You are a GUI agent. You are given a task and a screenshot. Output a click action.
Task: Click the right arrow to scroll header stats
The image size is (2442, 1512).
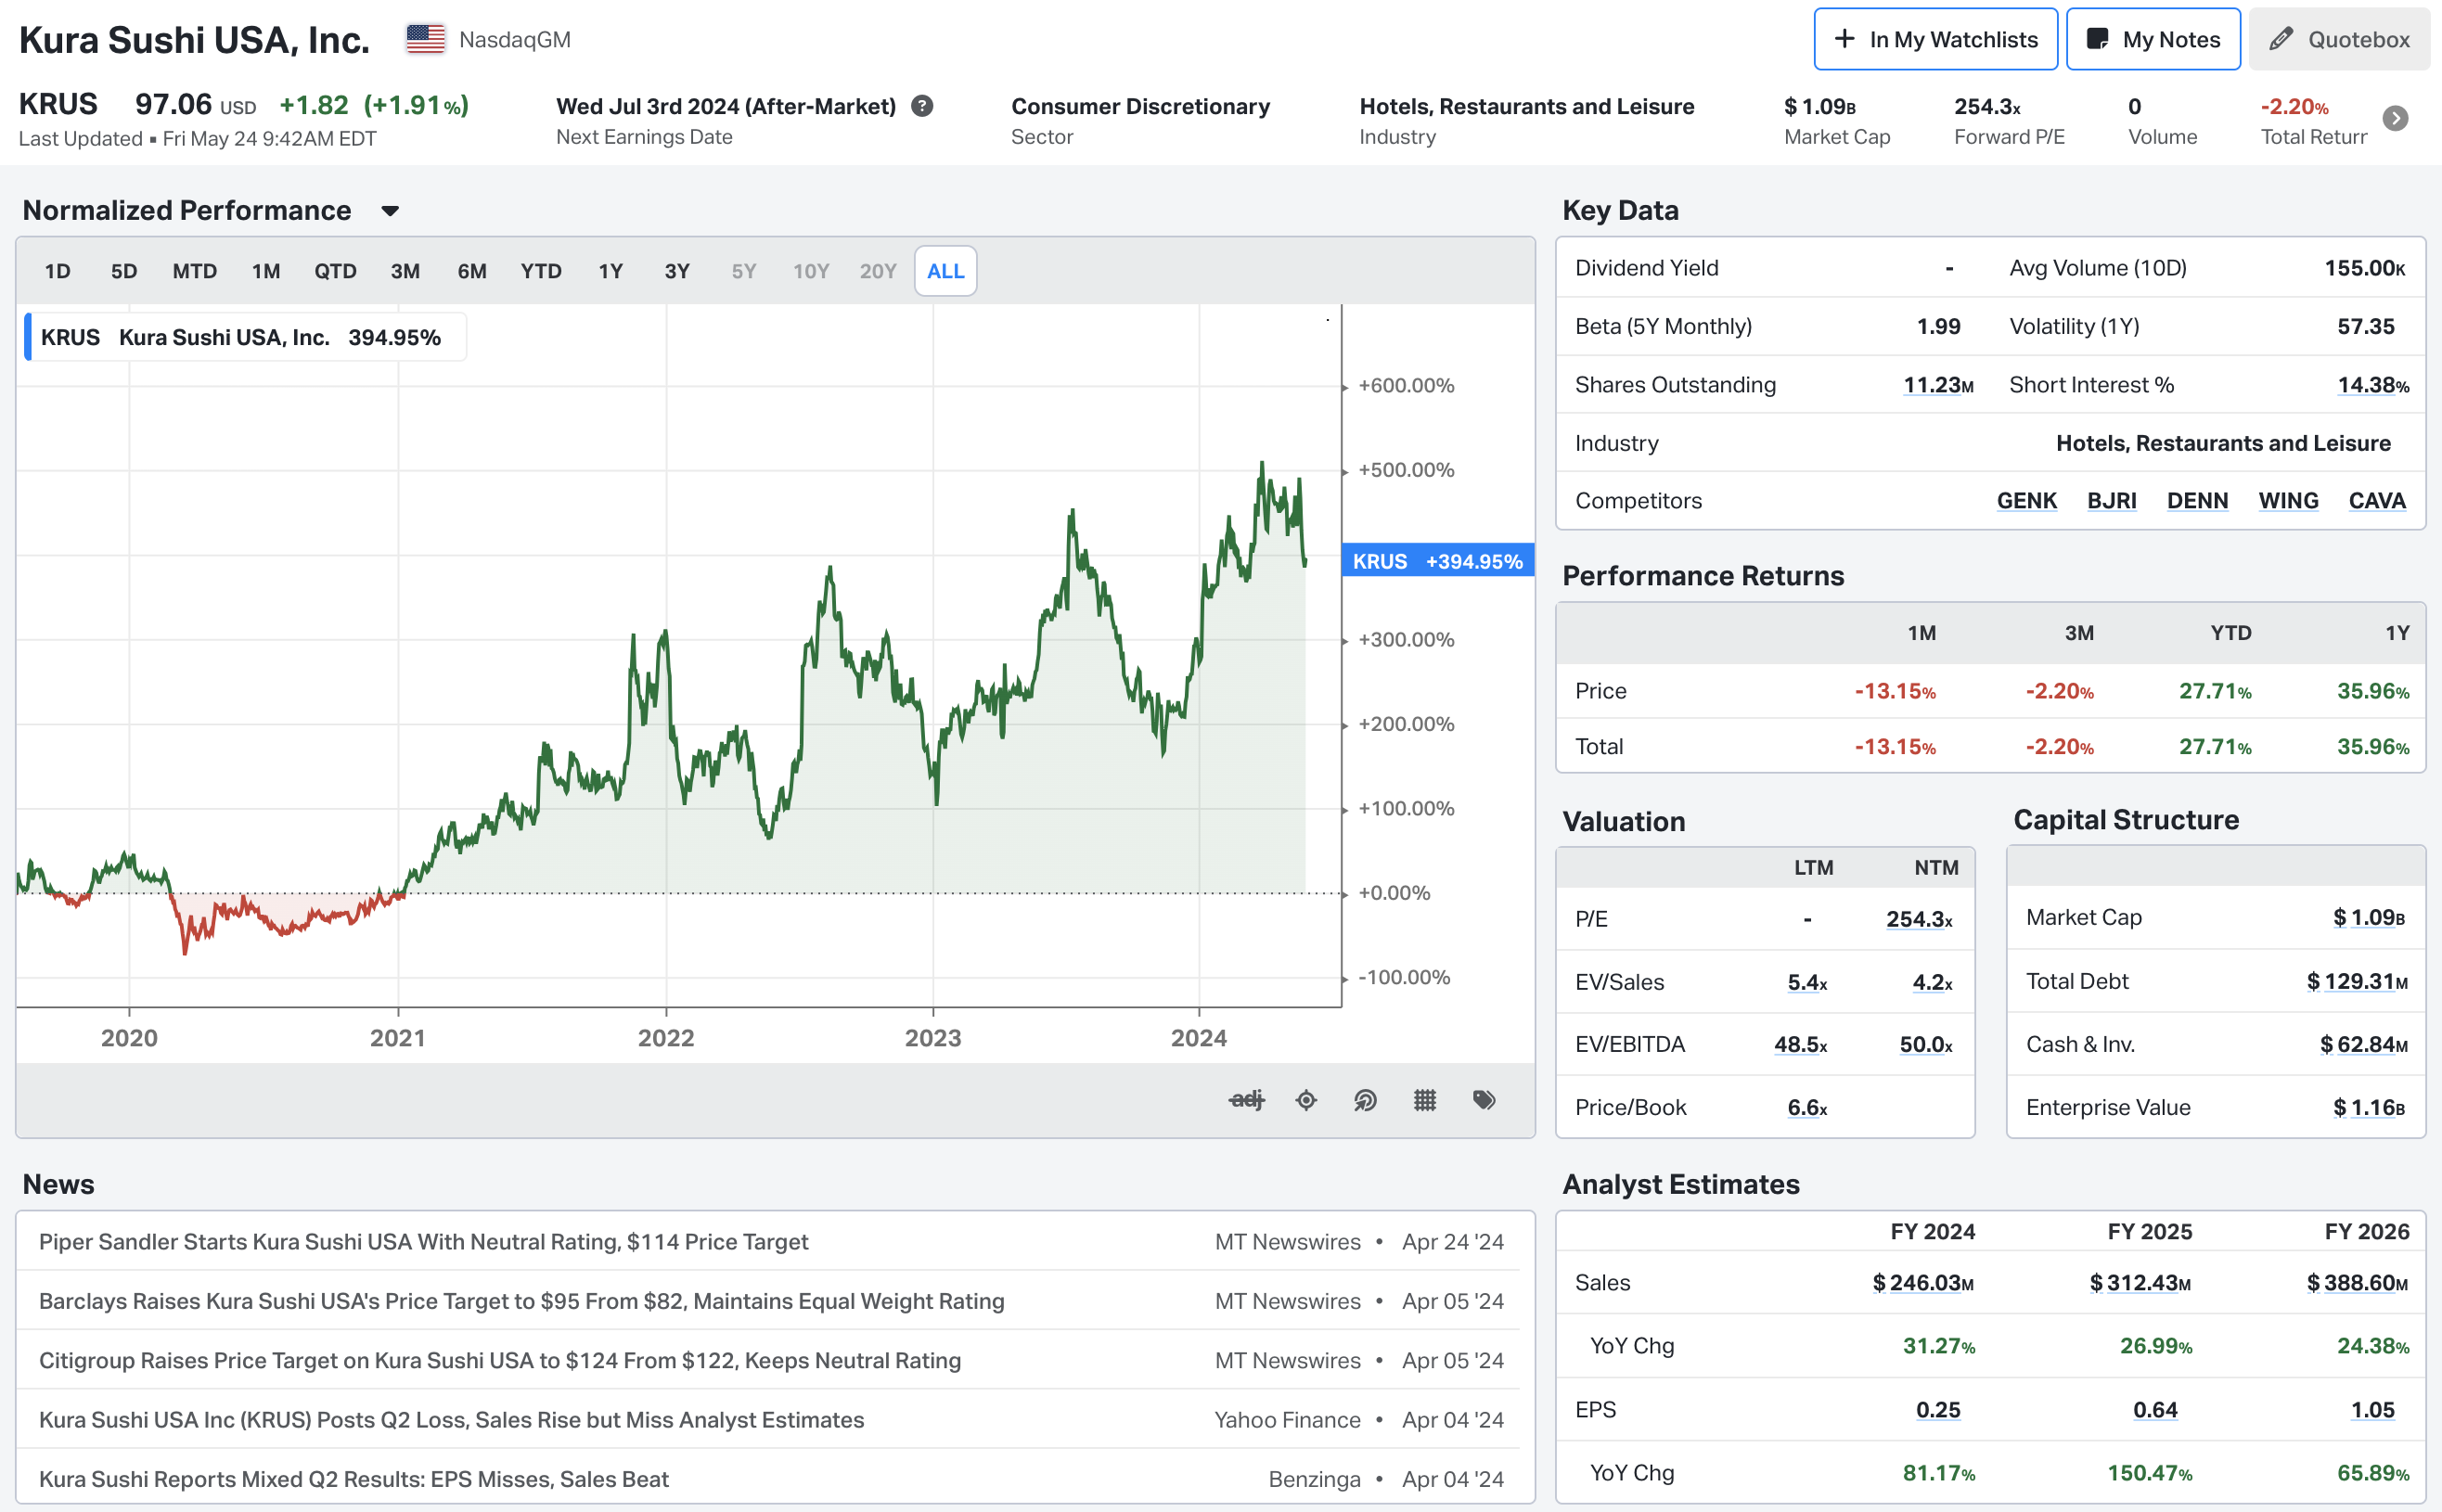pyautogui.click(x=2395, y=119)
